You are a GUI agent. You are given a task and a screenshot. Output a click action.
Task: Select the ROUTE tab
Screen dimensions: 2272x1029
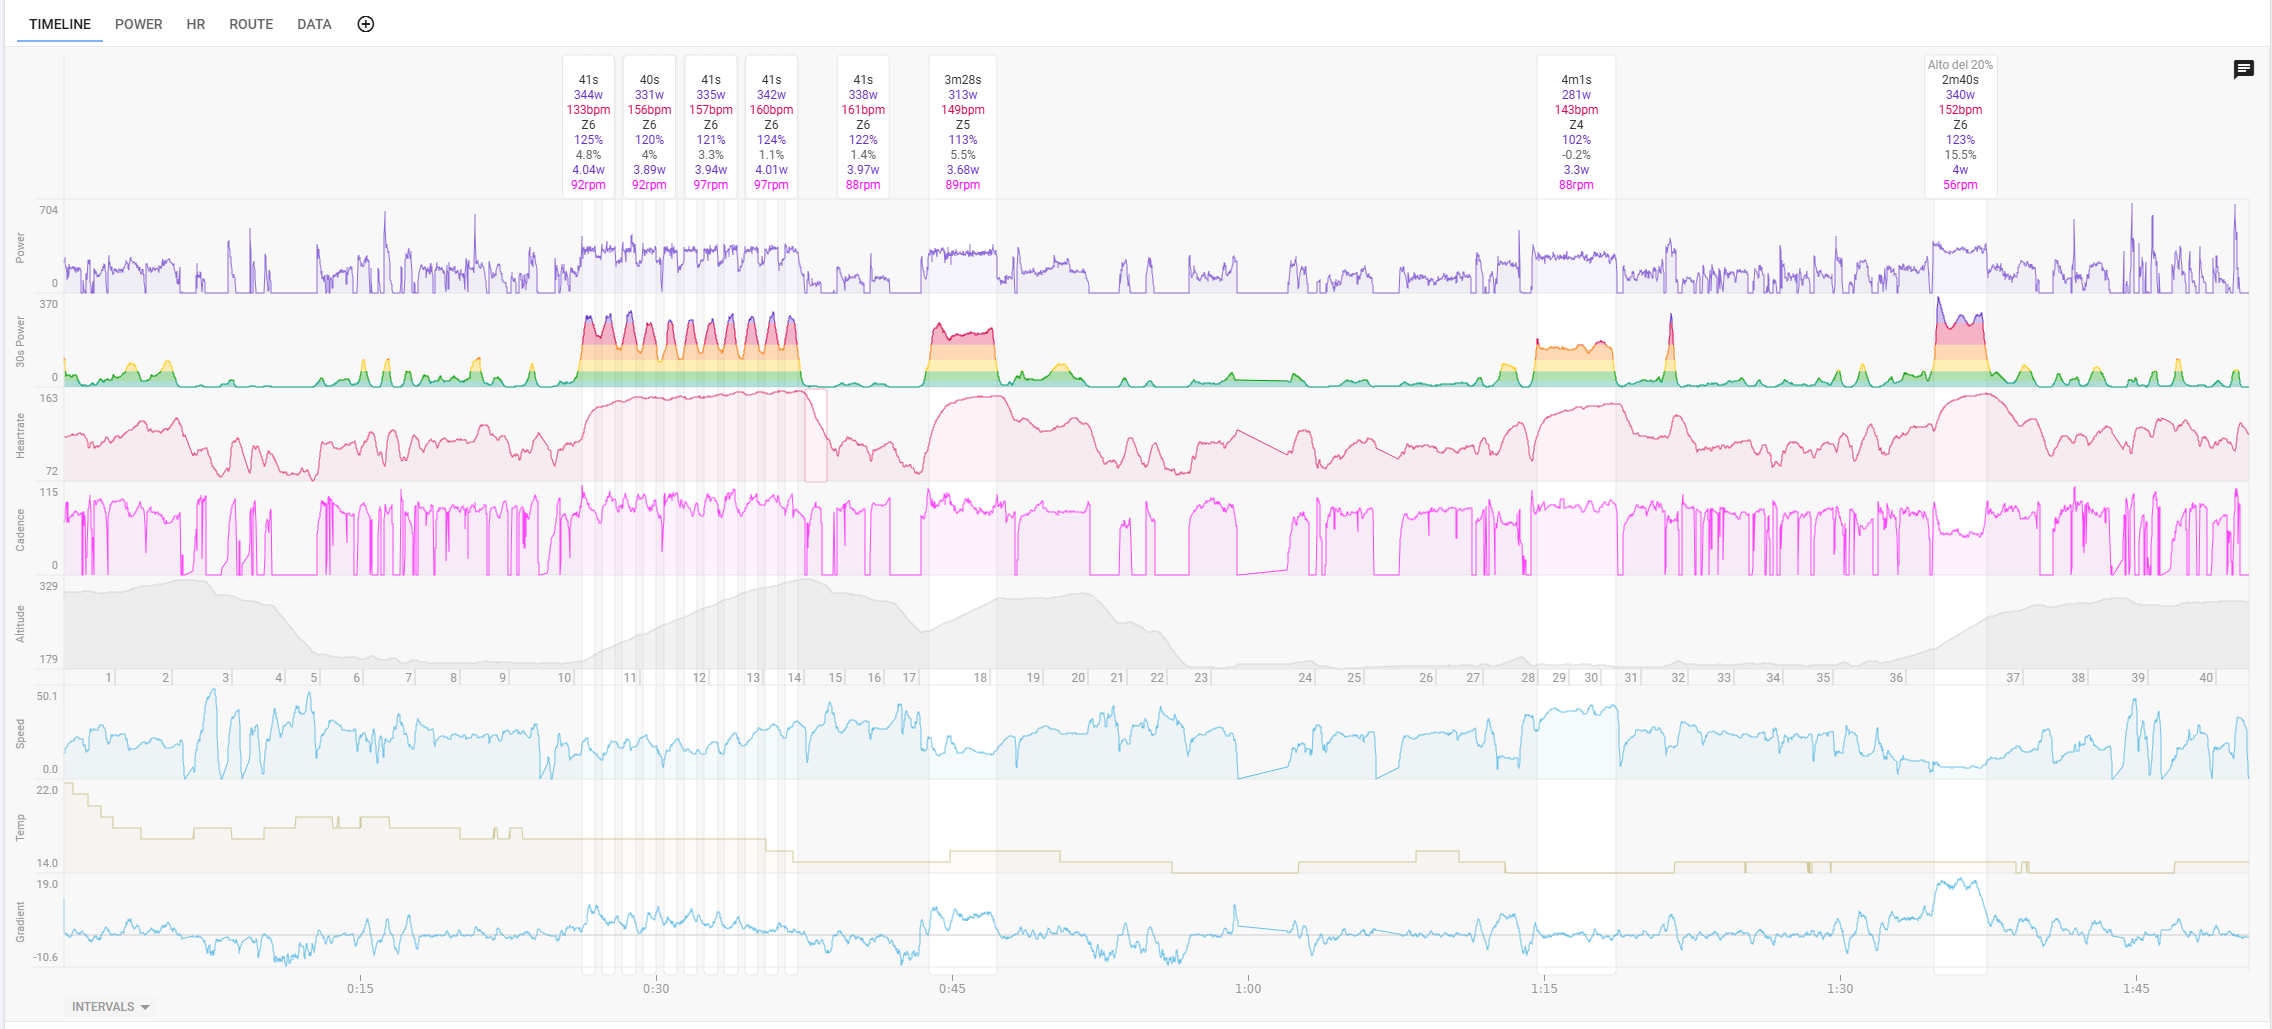click(251, 24)
